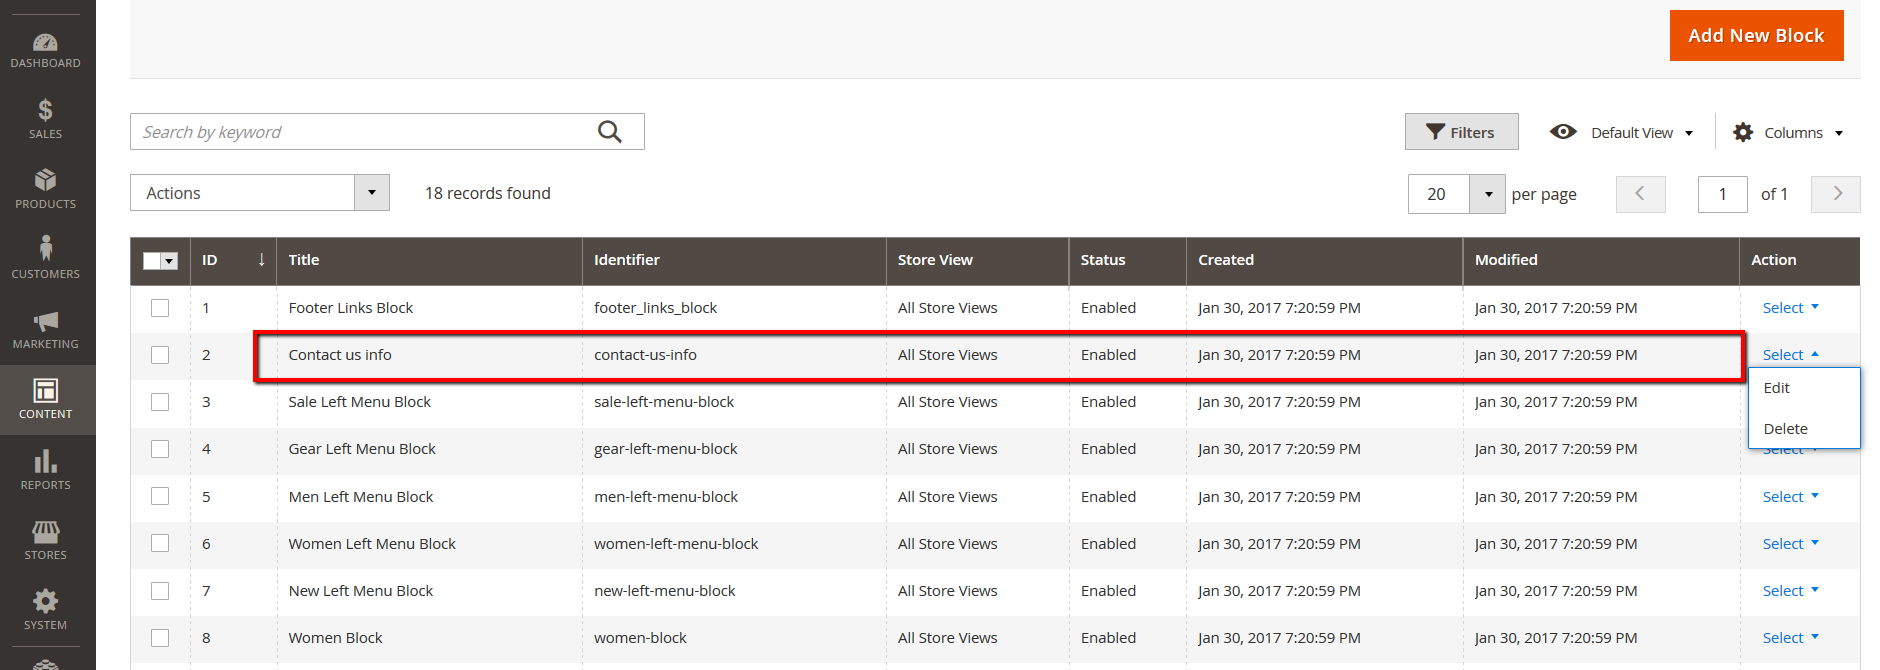Click the search magnifier icon
Image resolution: width=1880 pixels, height=670 pixels.
[610, 132]
